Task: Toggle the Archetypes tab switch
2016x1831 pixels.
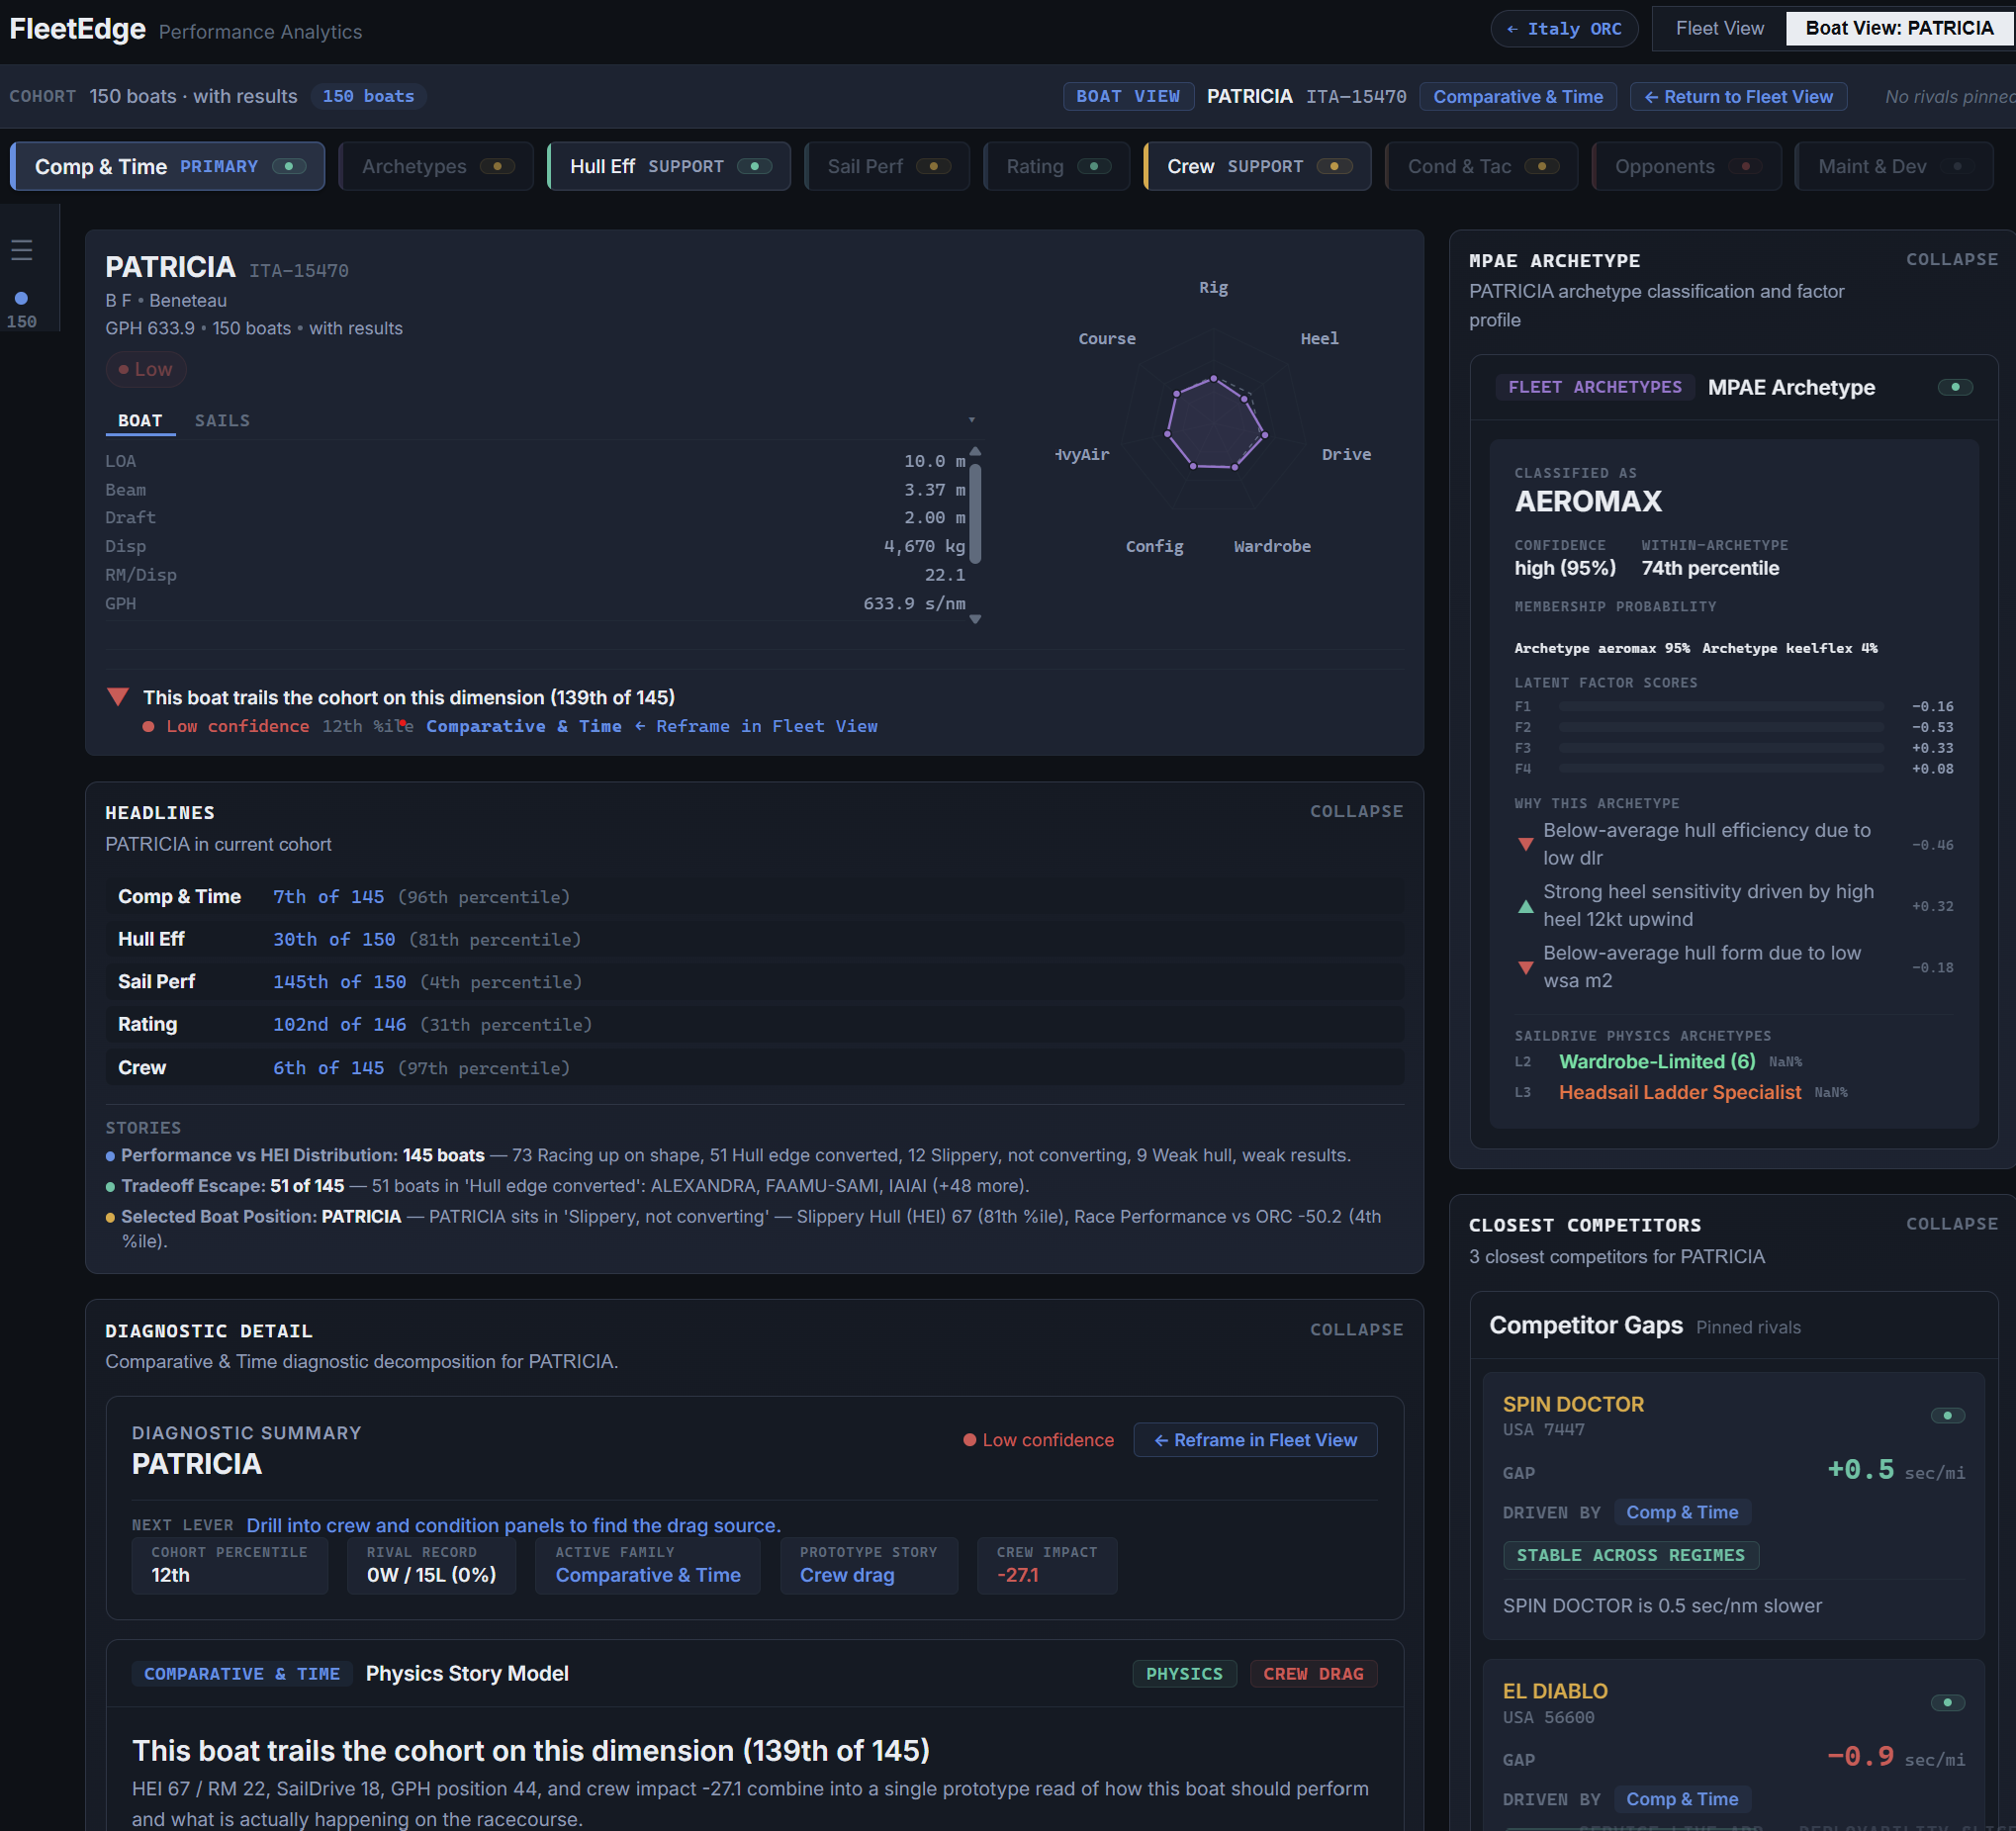Action: click(497, 166)
